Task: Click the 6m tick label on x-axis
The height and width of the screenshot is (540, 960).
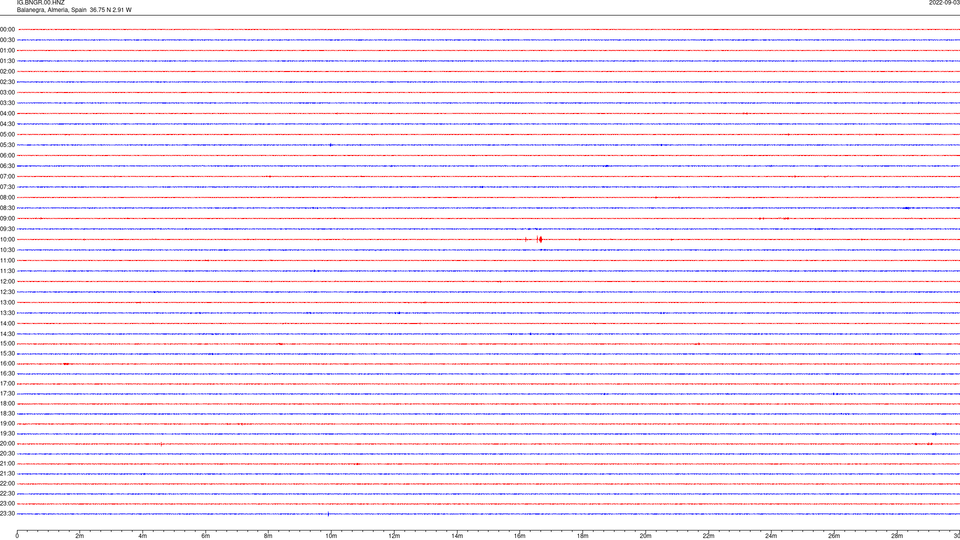Action: [206, 536]
